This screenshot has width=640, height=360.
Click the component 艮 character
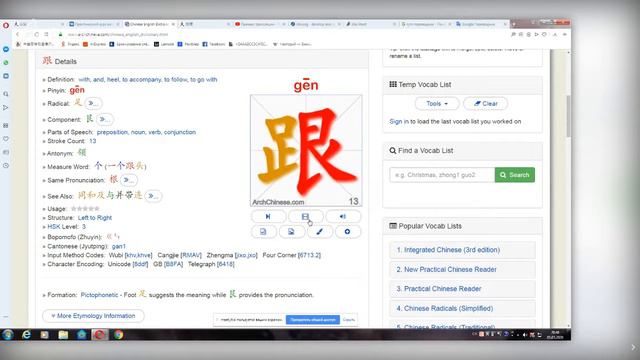pos(90,119)
